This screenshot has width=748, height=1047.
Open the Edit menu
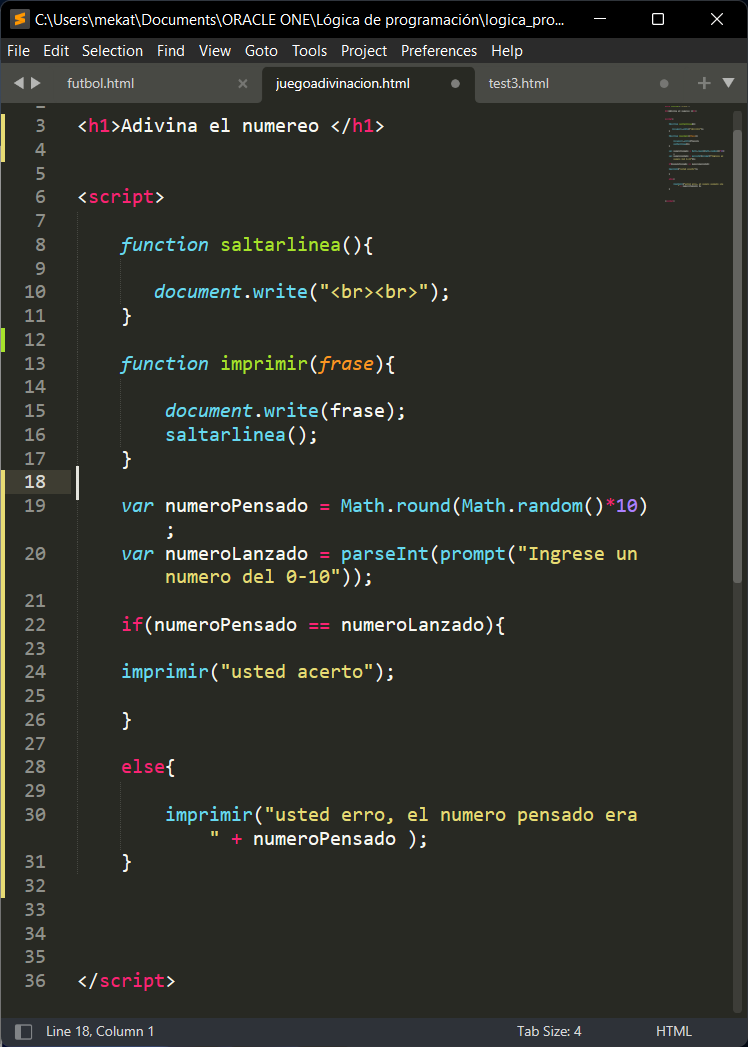point(56,51)
